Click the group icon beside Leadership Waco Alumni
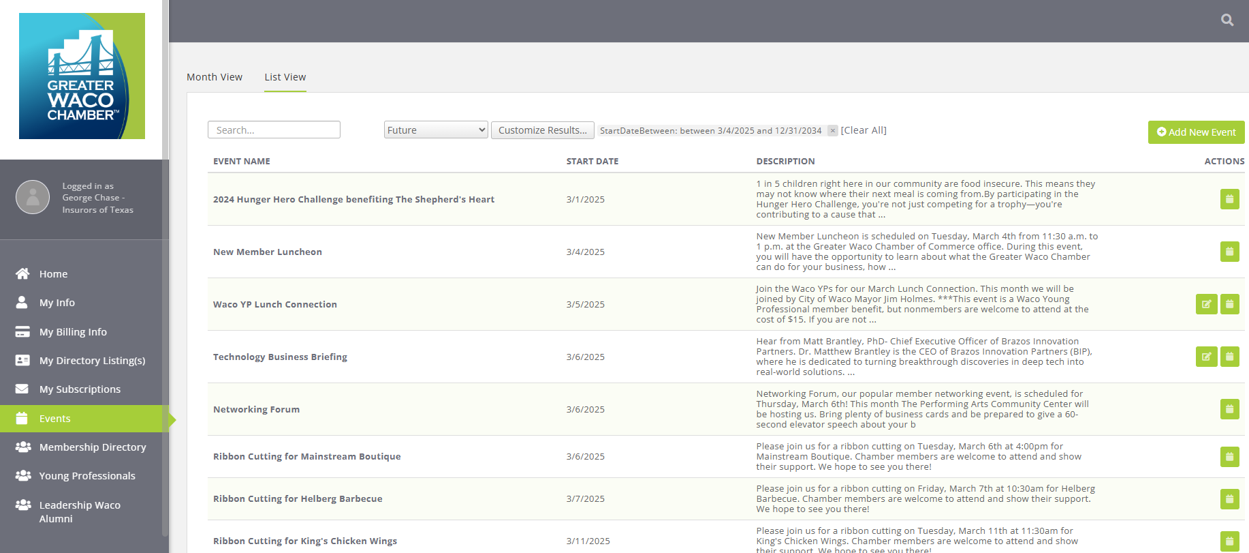Viewport: 1249px width, 553px height. point(22,505)
